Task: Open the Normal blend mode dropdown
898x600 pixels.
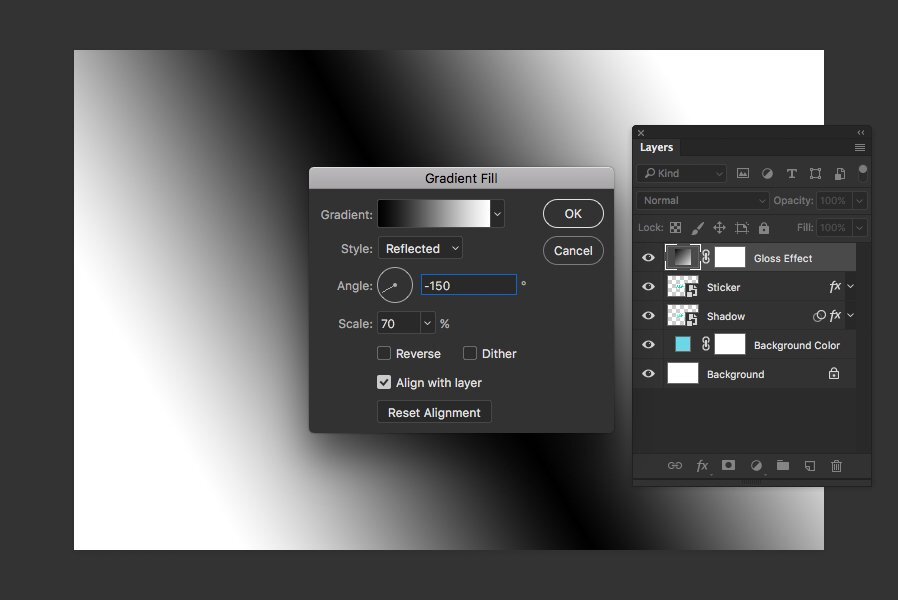Action: coord(703,200)
